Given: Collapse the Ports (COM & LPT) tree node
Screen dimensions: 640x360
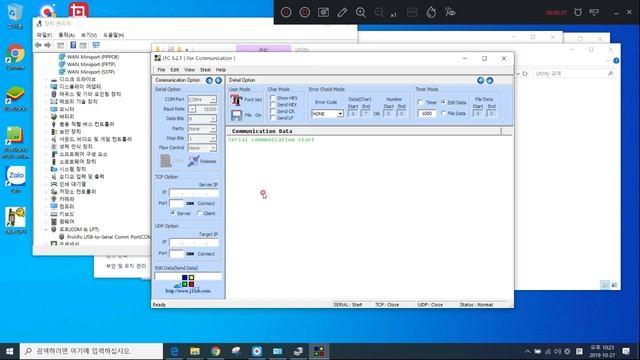Looking at the screenshot, I should click(x=46, y=229).
